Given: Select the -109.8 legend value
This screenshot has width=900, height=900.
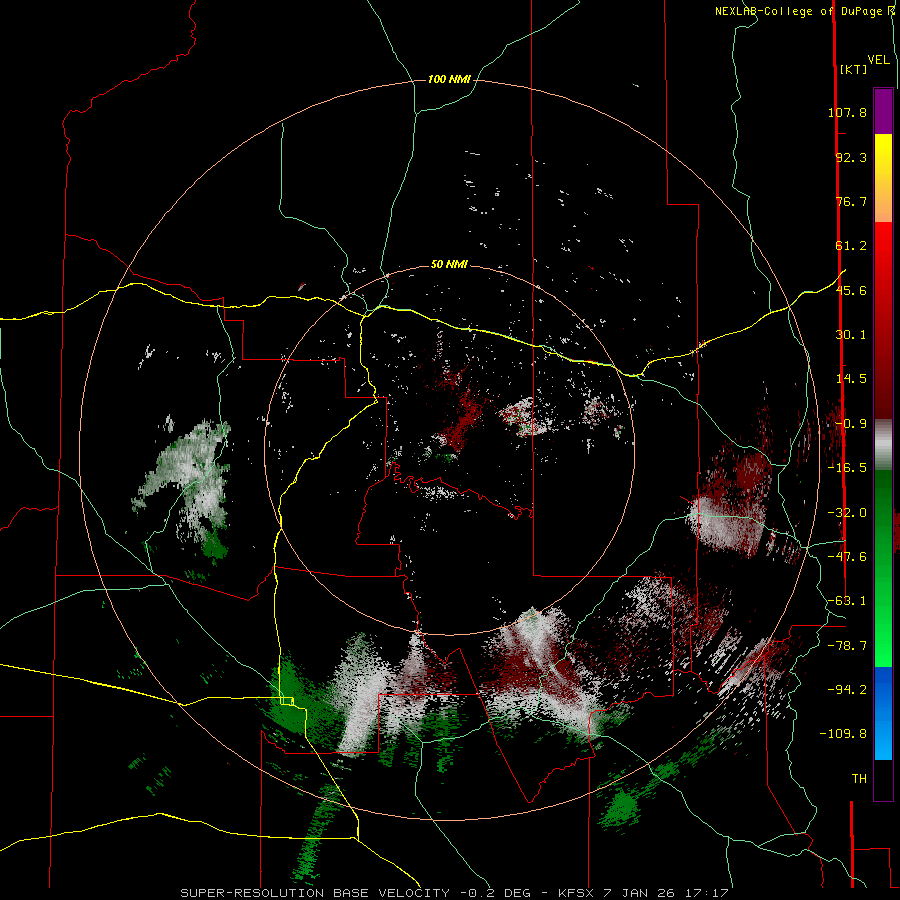Looking at the screenshot, I should click(x=843, y=734).
